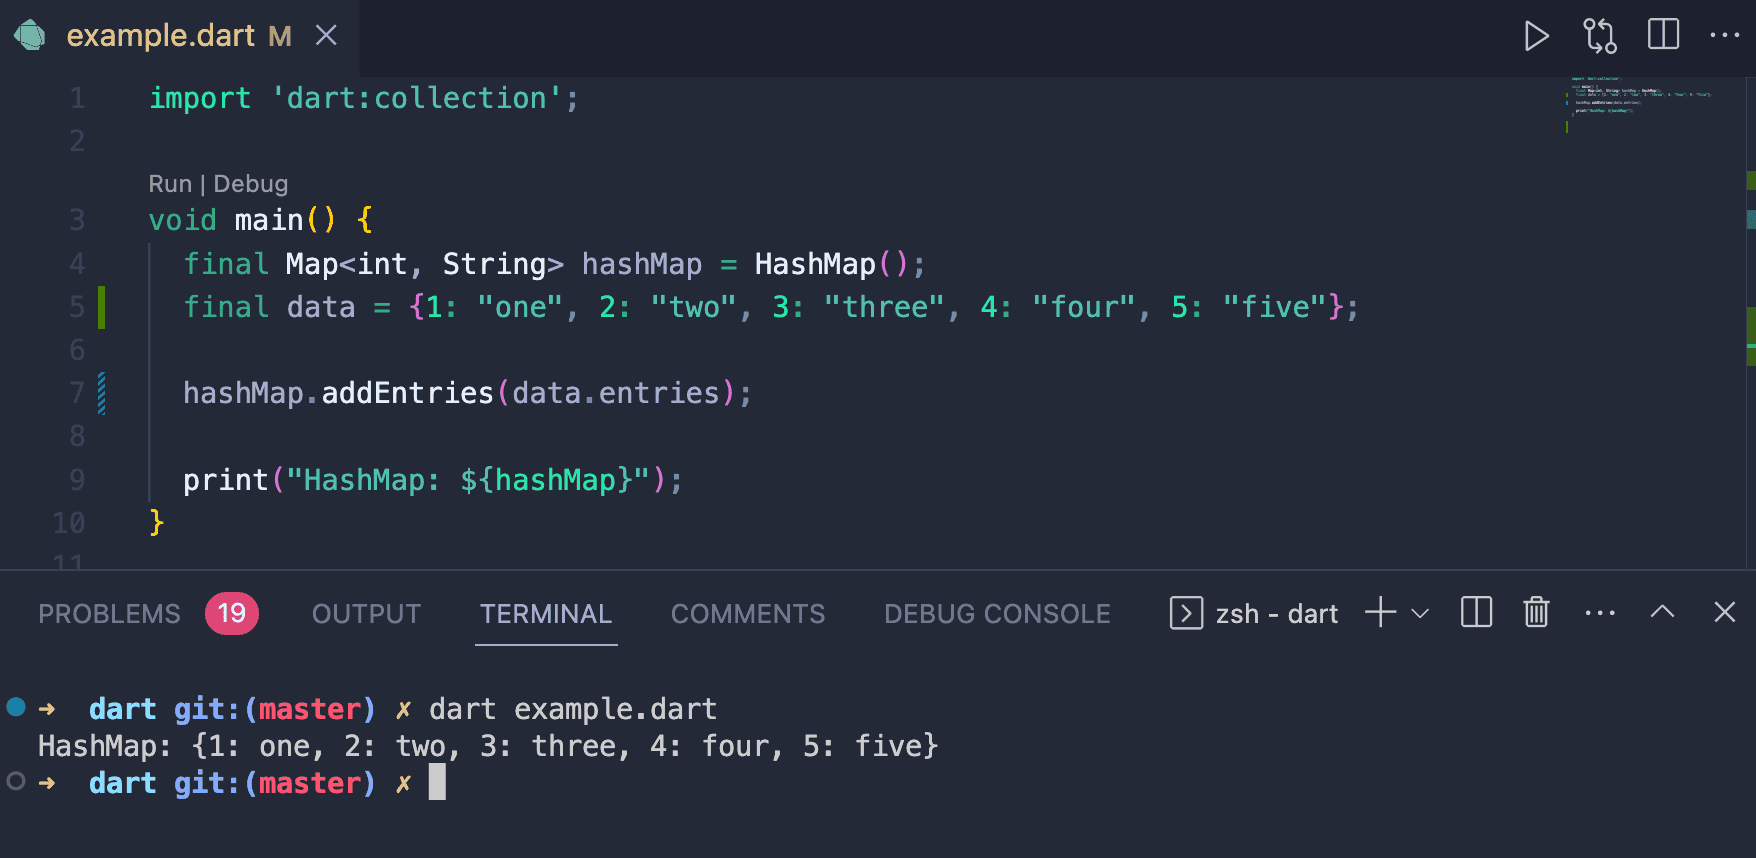Viewport: 1756px width, 858px height.
Task: Click the M modified indicator on tab
Action: click(x=280, y=37)
